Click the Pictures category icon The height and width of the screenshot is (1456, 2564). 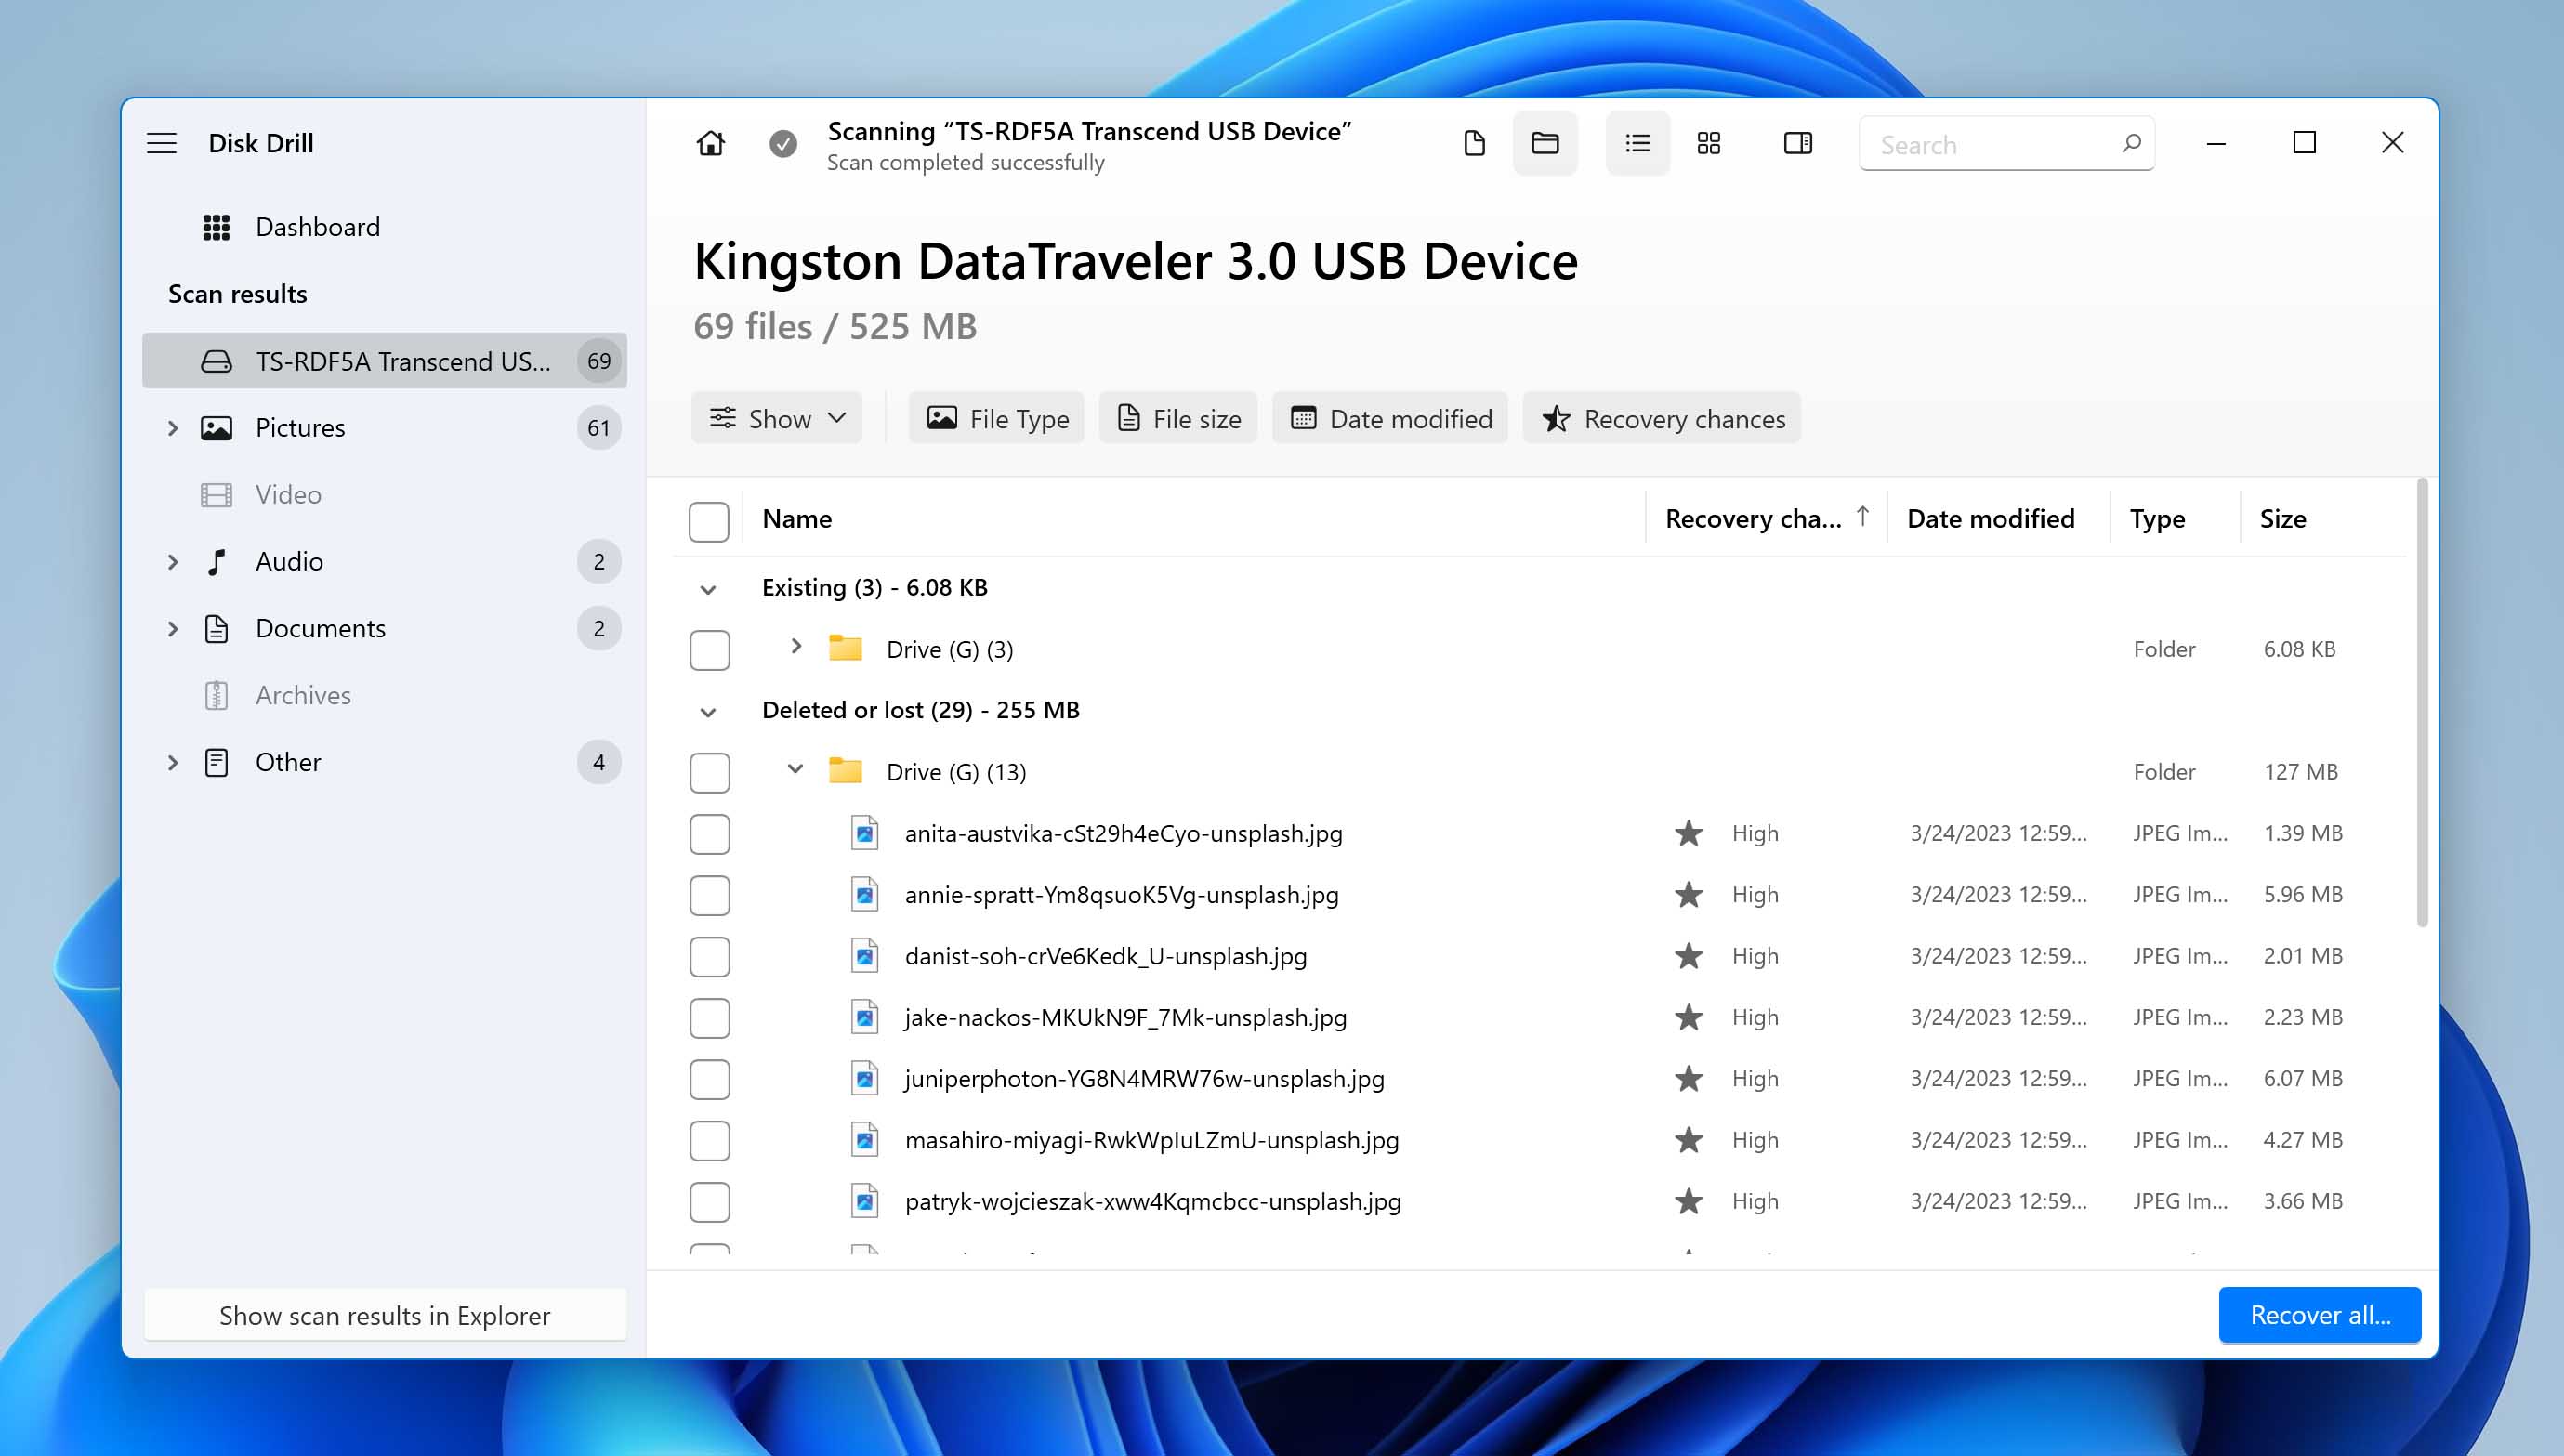216,428
